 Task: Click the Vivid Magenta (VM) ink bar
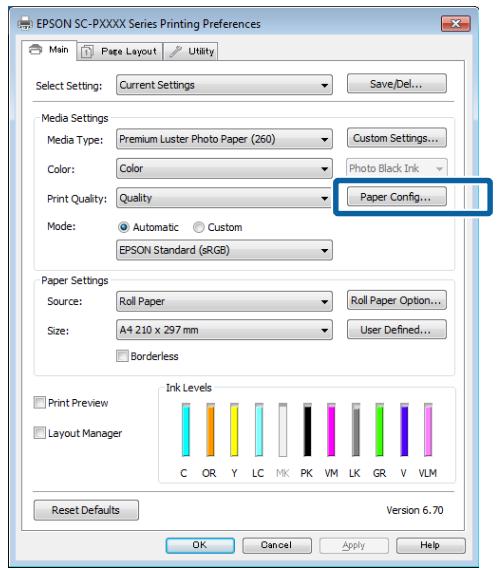click(331, 429)
